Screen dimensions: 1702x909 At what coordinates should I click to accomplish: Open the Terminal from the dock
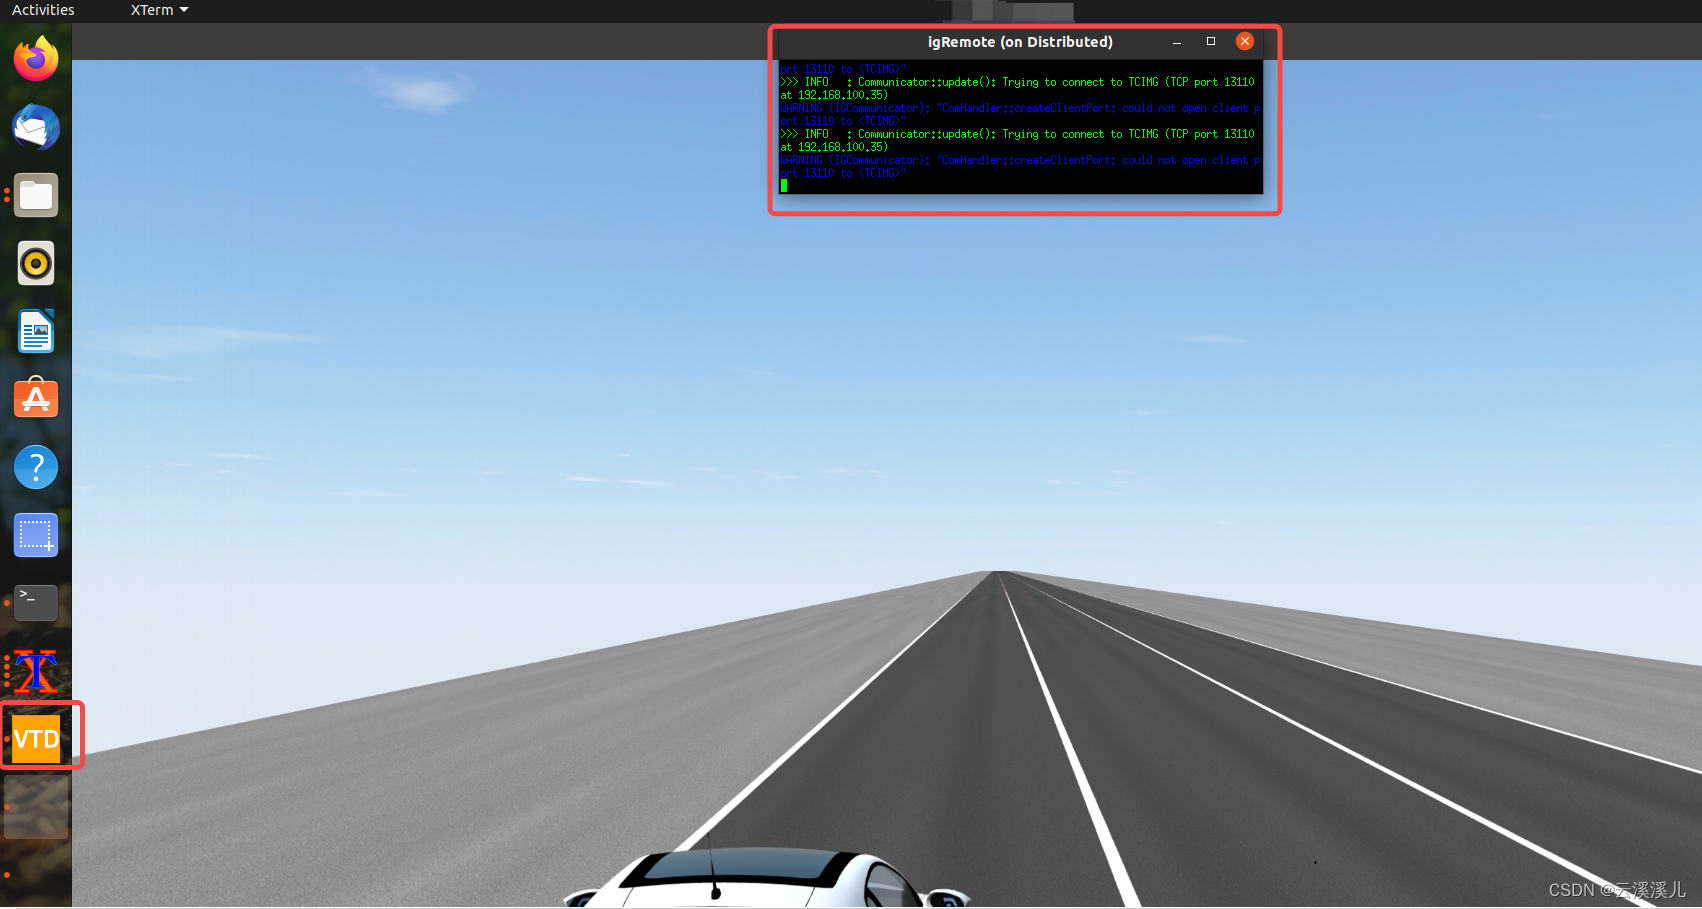tap(36, 603)
